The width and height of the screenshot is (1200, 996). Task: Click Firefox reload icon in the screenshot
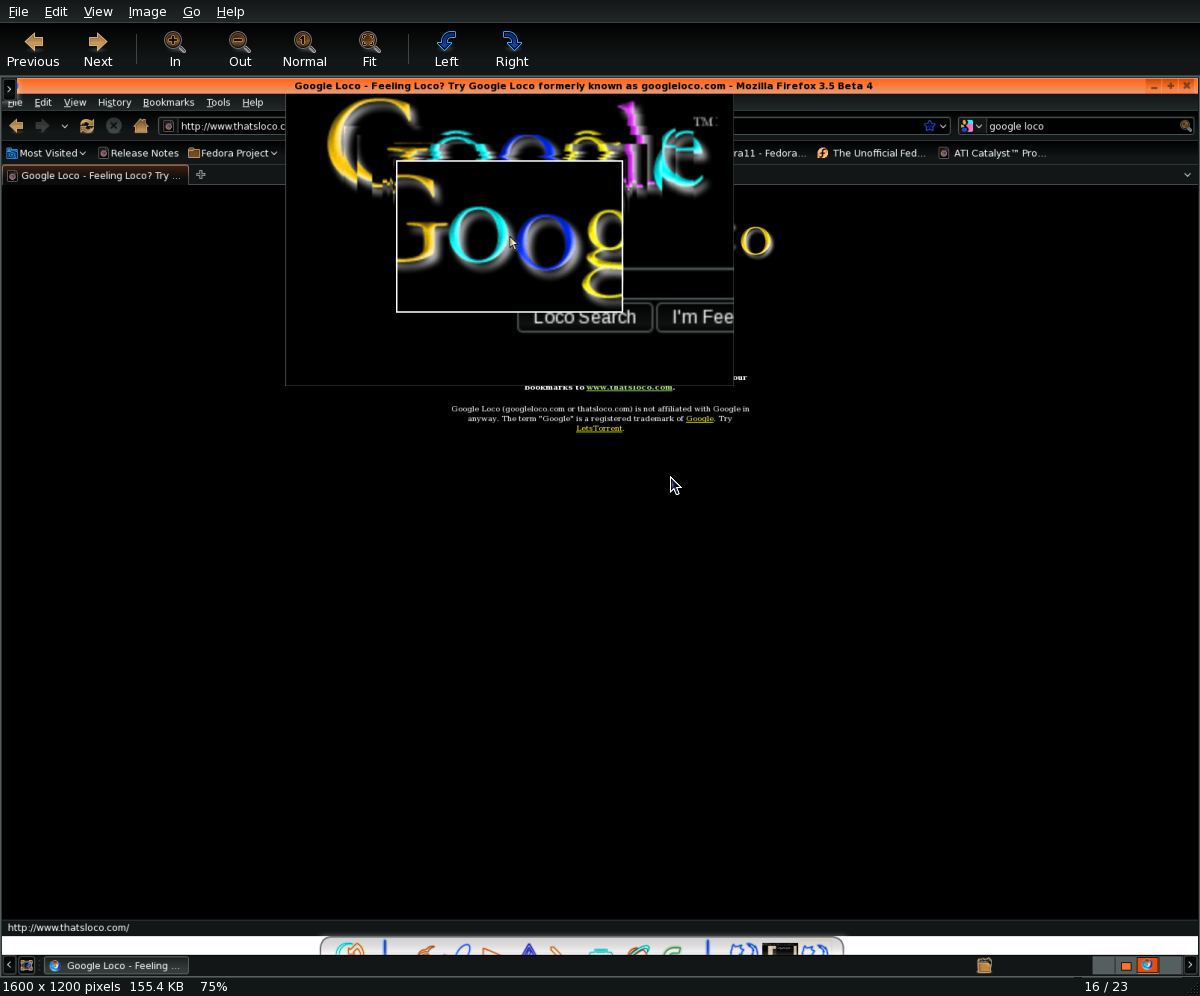[x=87, y=126]
